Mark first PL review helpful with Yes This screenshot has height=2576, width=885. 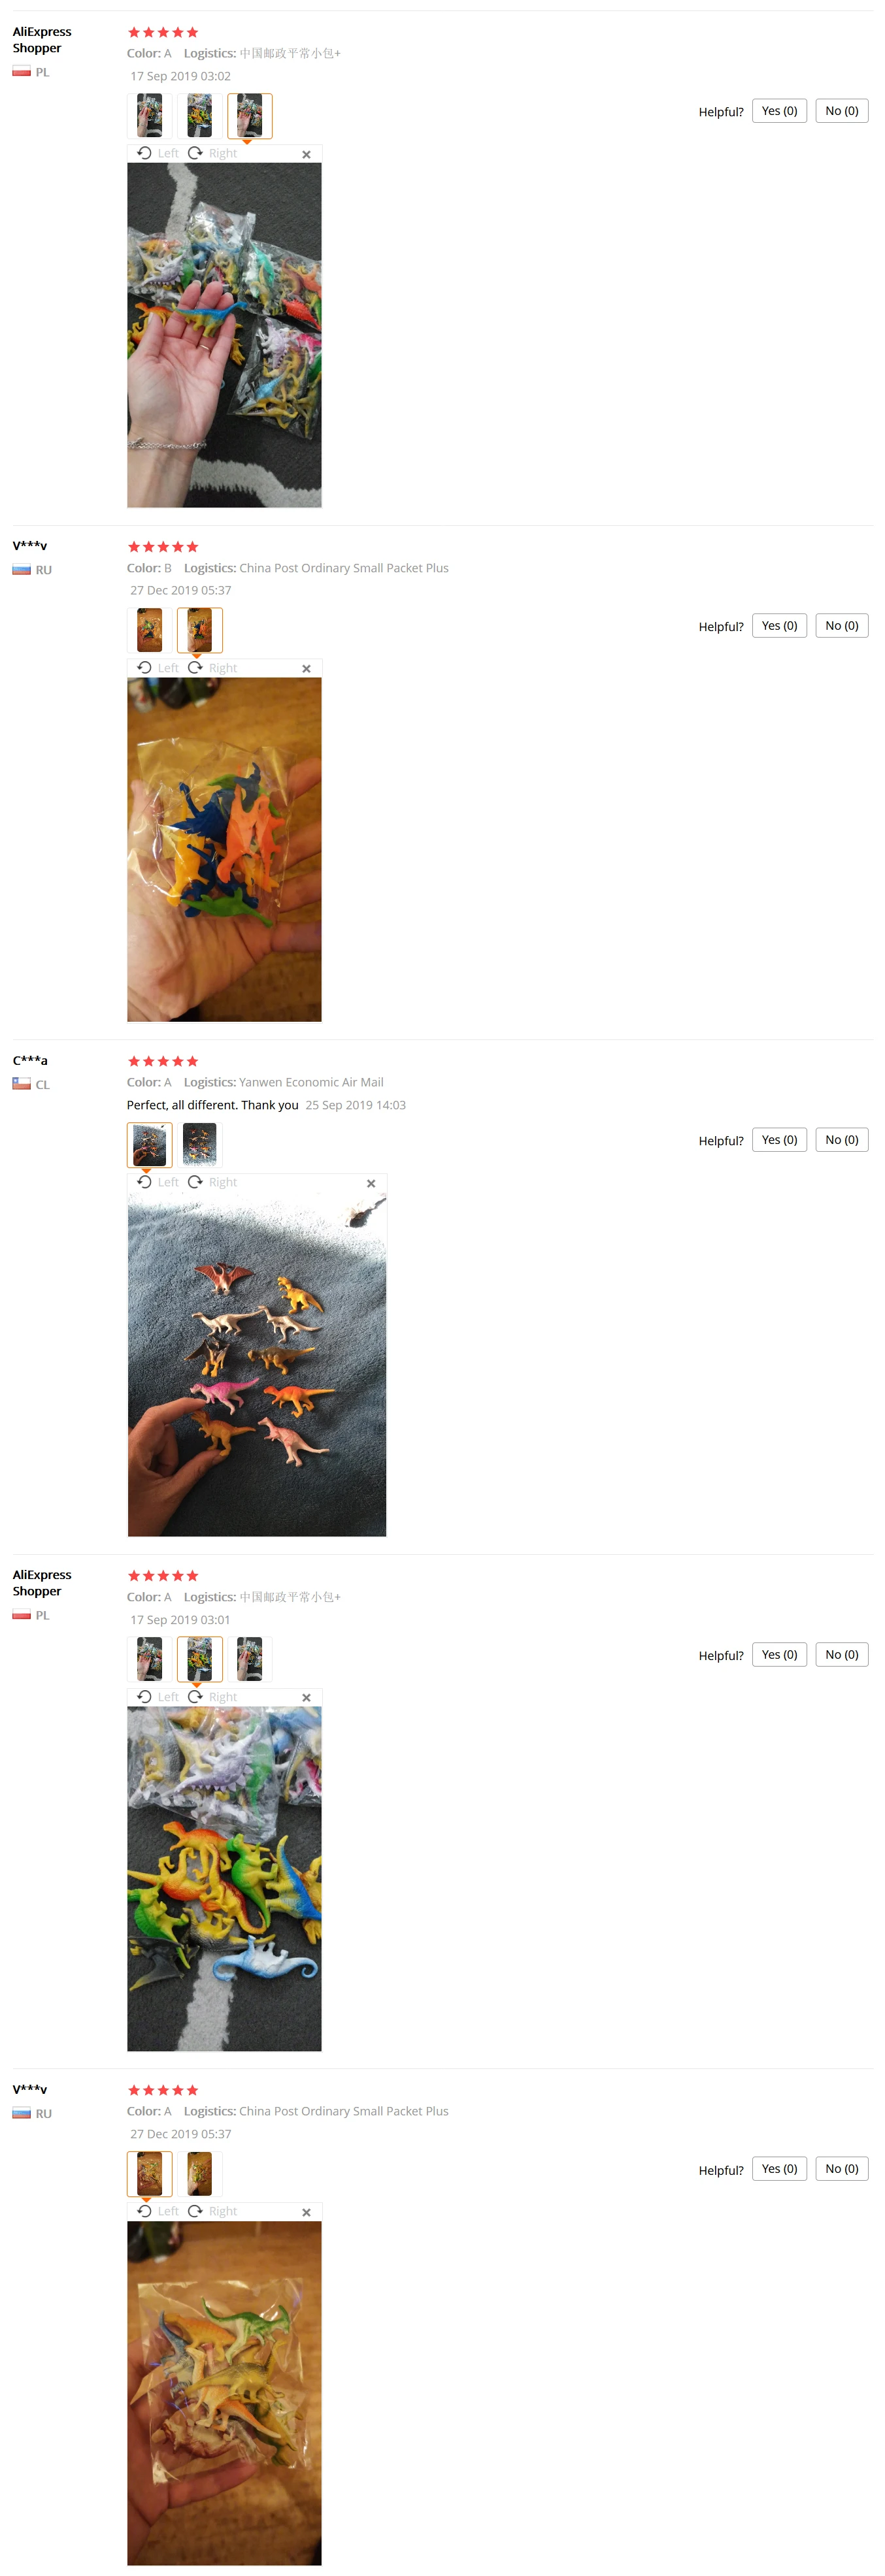779,111
